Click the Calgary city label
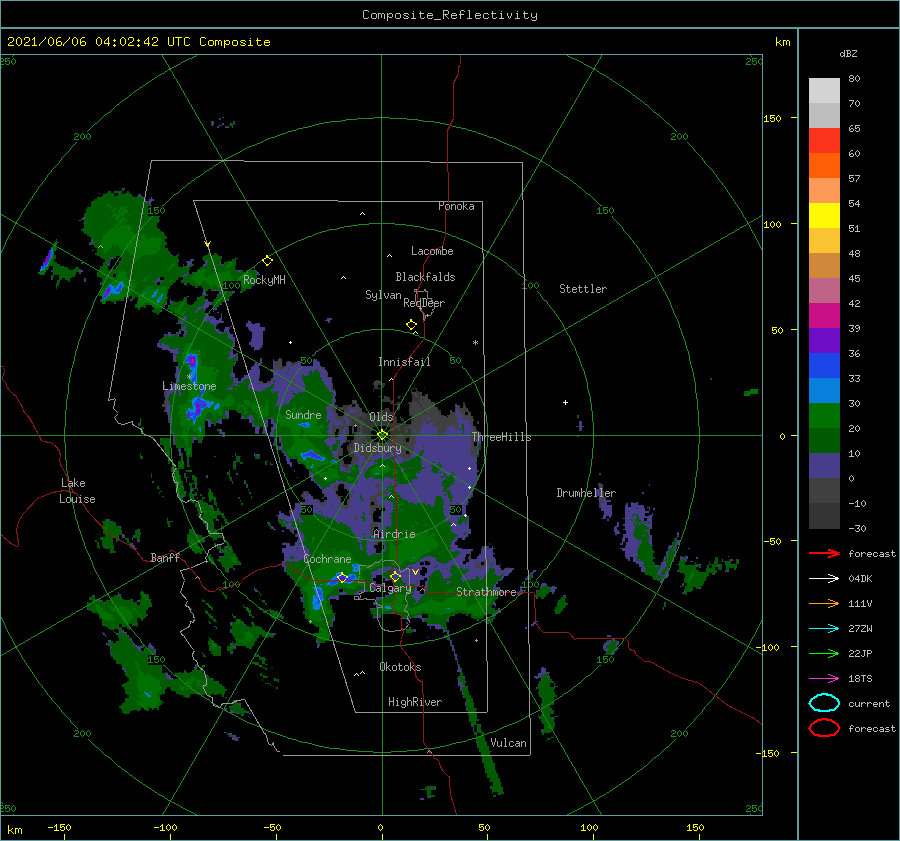 390,588
